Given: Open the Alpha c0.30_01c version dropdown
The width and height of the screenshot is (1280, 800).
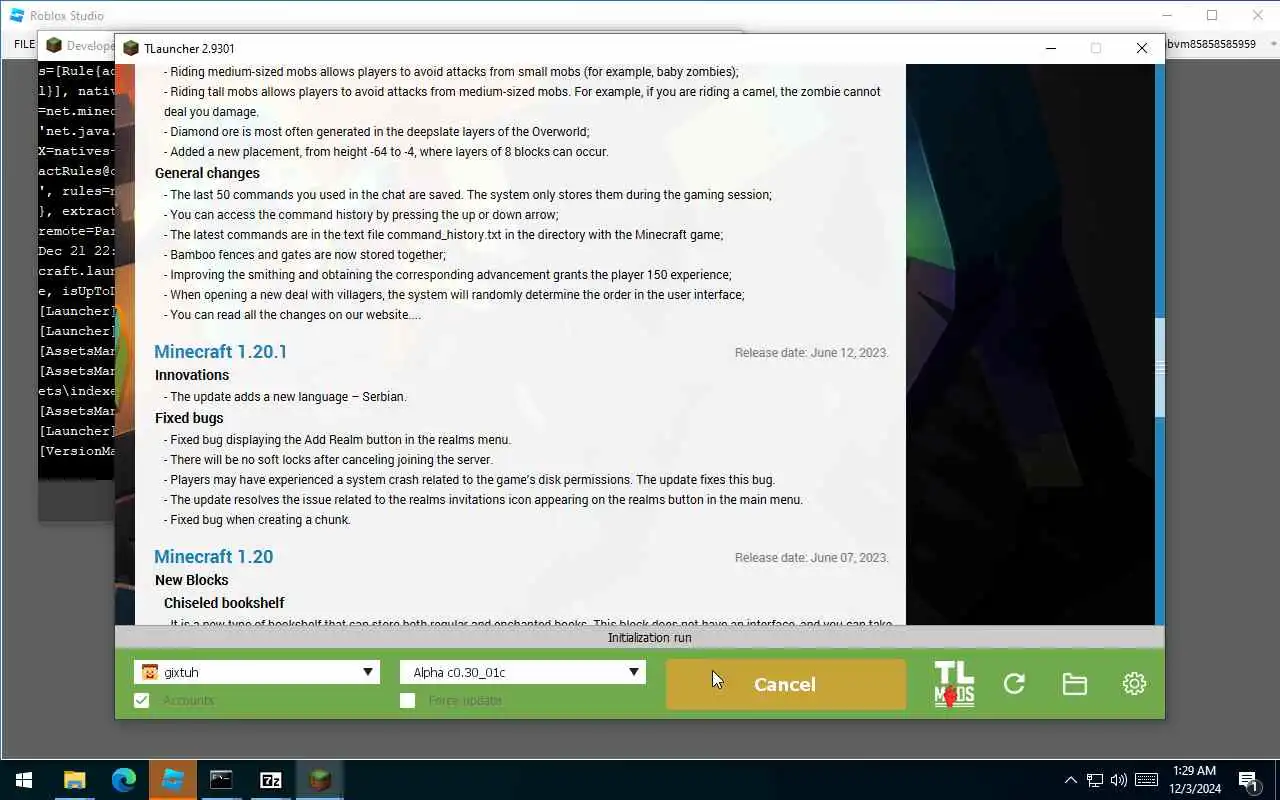Looking at the screenshot, I should point(522,672).
